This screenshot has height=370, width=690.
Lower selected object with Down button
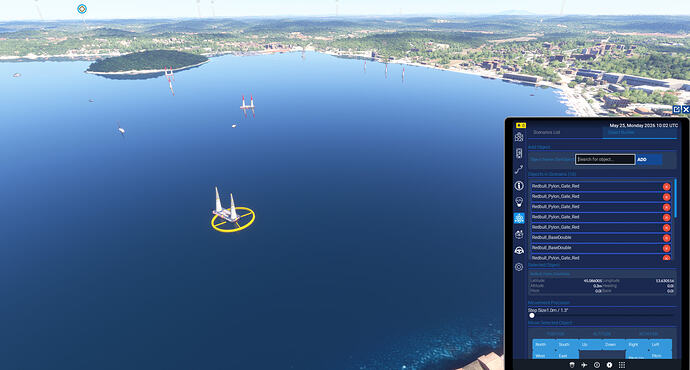pyautogui.click(x=613, y=344)
